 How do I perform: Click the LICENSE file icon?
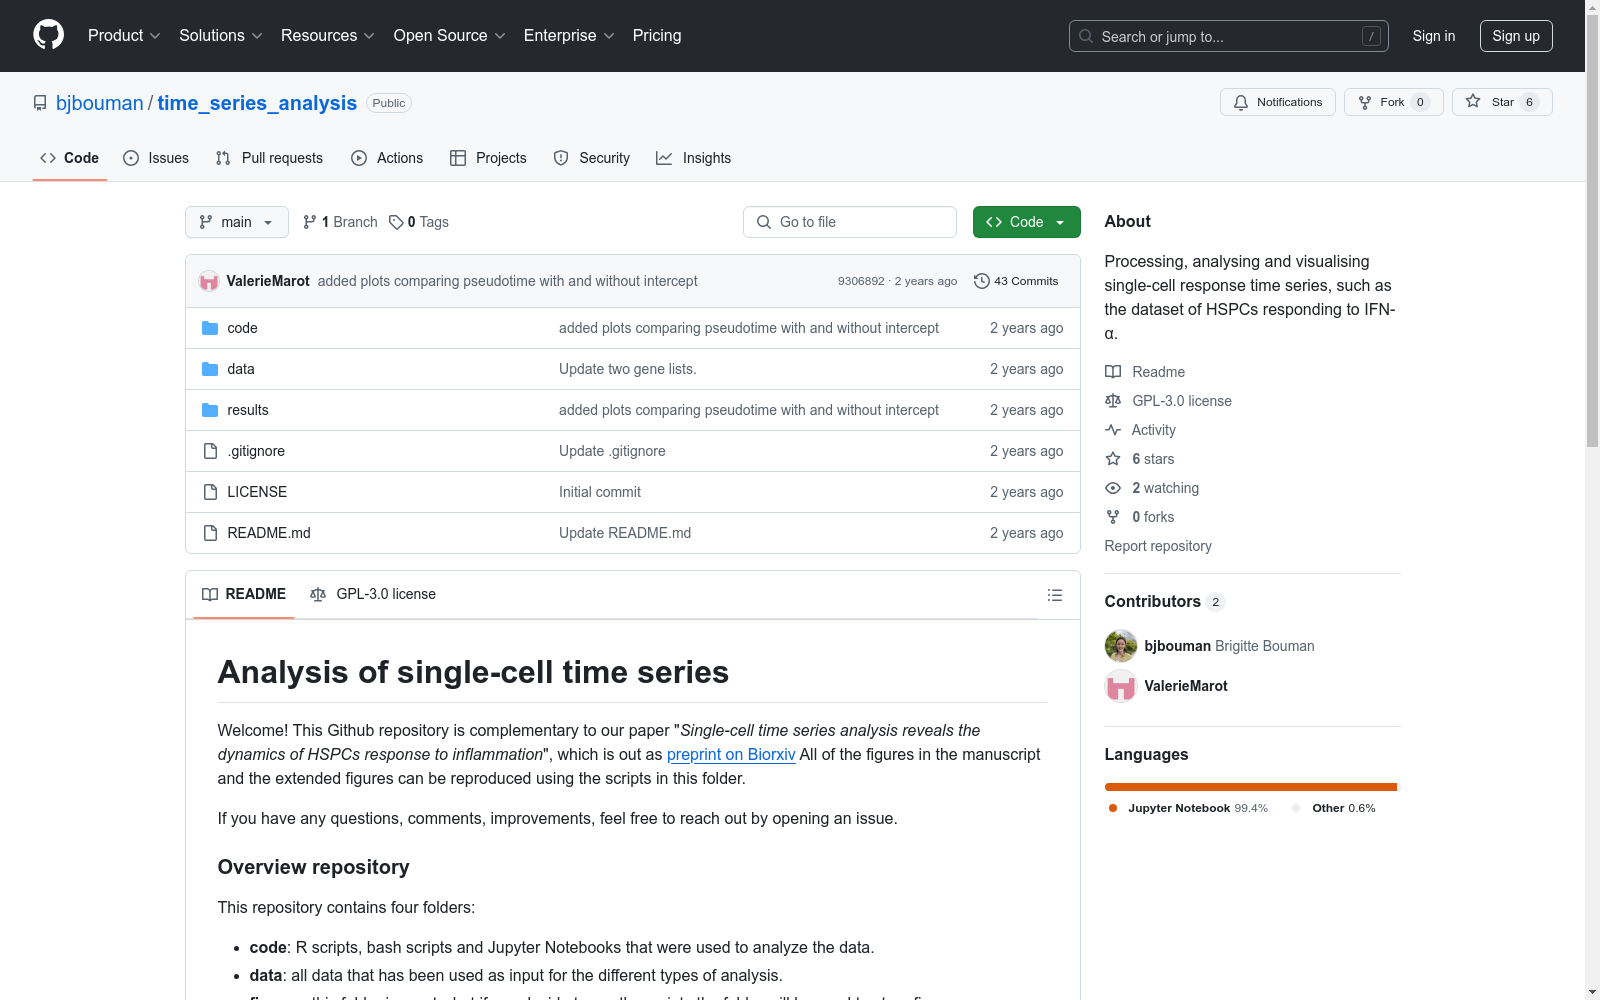tap(210, 492)
